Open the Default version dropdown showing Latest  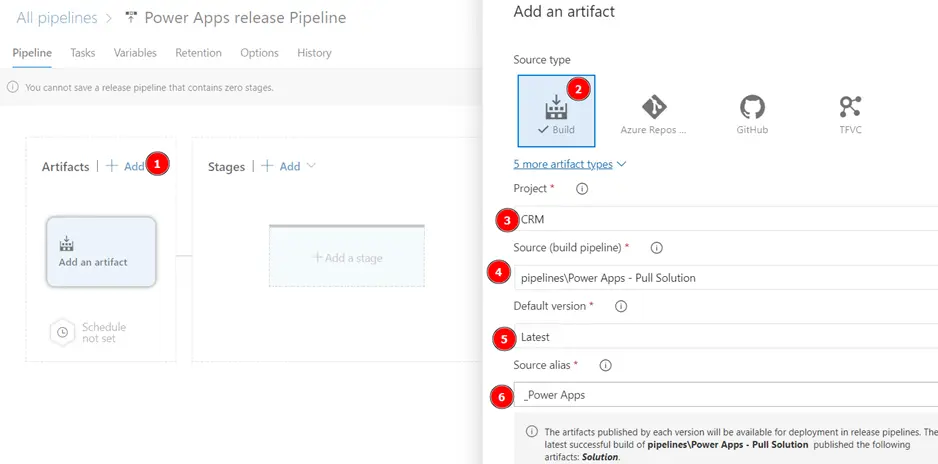tap(726, 336)
